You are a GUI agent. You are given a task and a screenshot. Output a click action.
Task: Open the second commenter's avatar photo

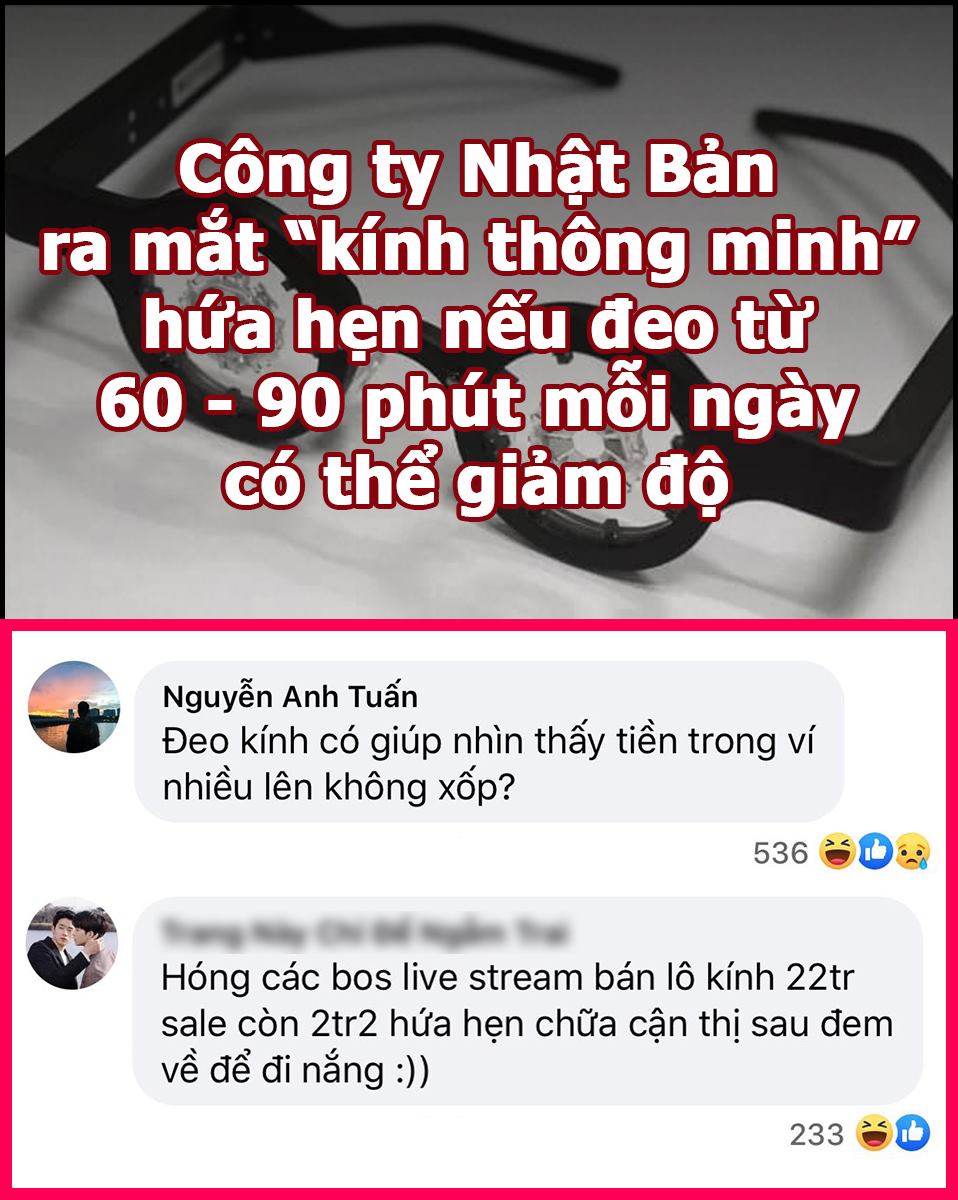tap(73, 944)
